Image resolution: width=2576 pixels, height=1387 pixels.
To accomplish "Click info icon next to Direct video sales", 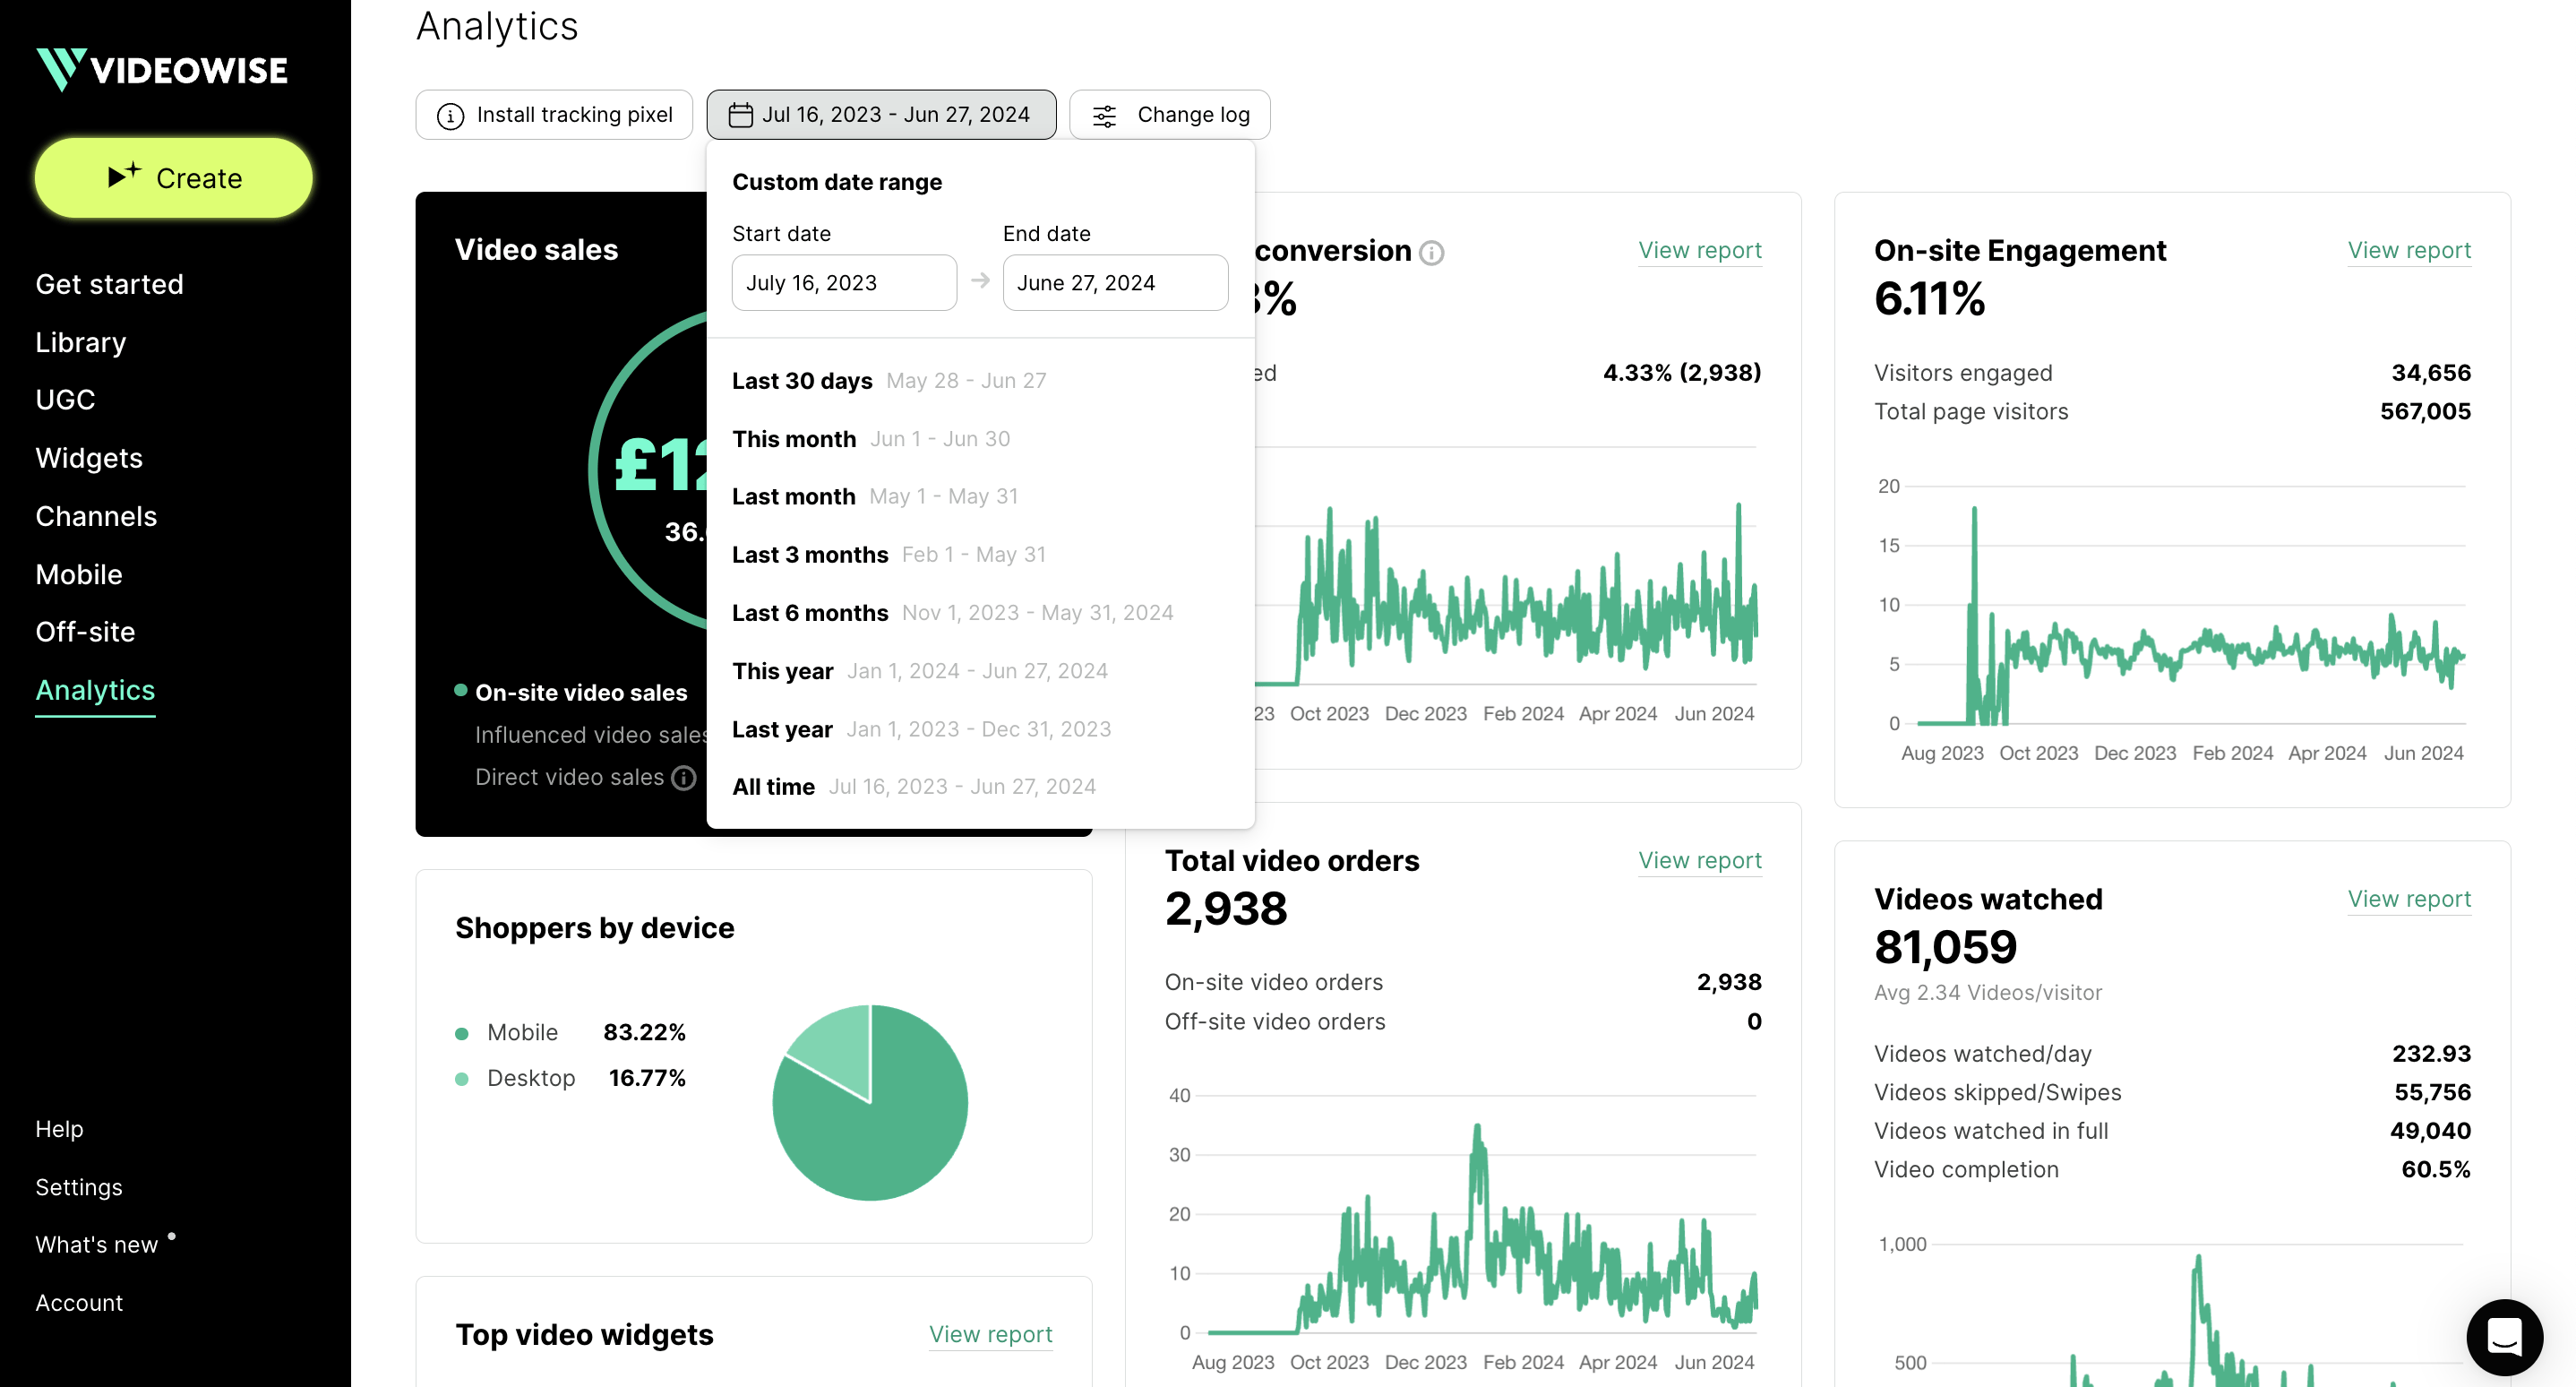I will click(x=684, y=778).
